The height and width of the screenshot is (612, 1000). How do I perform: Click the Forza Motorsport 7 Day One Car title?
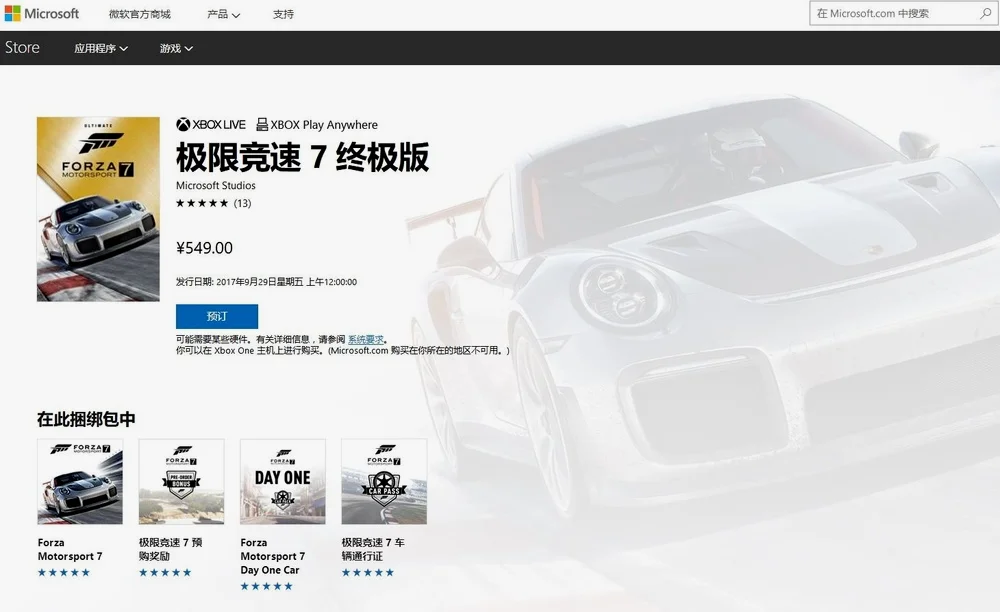pyautogui.click(x=272, y=557)
